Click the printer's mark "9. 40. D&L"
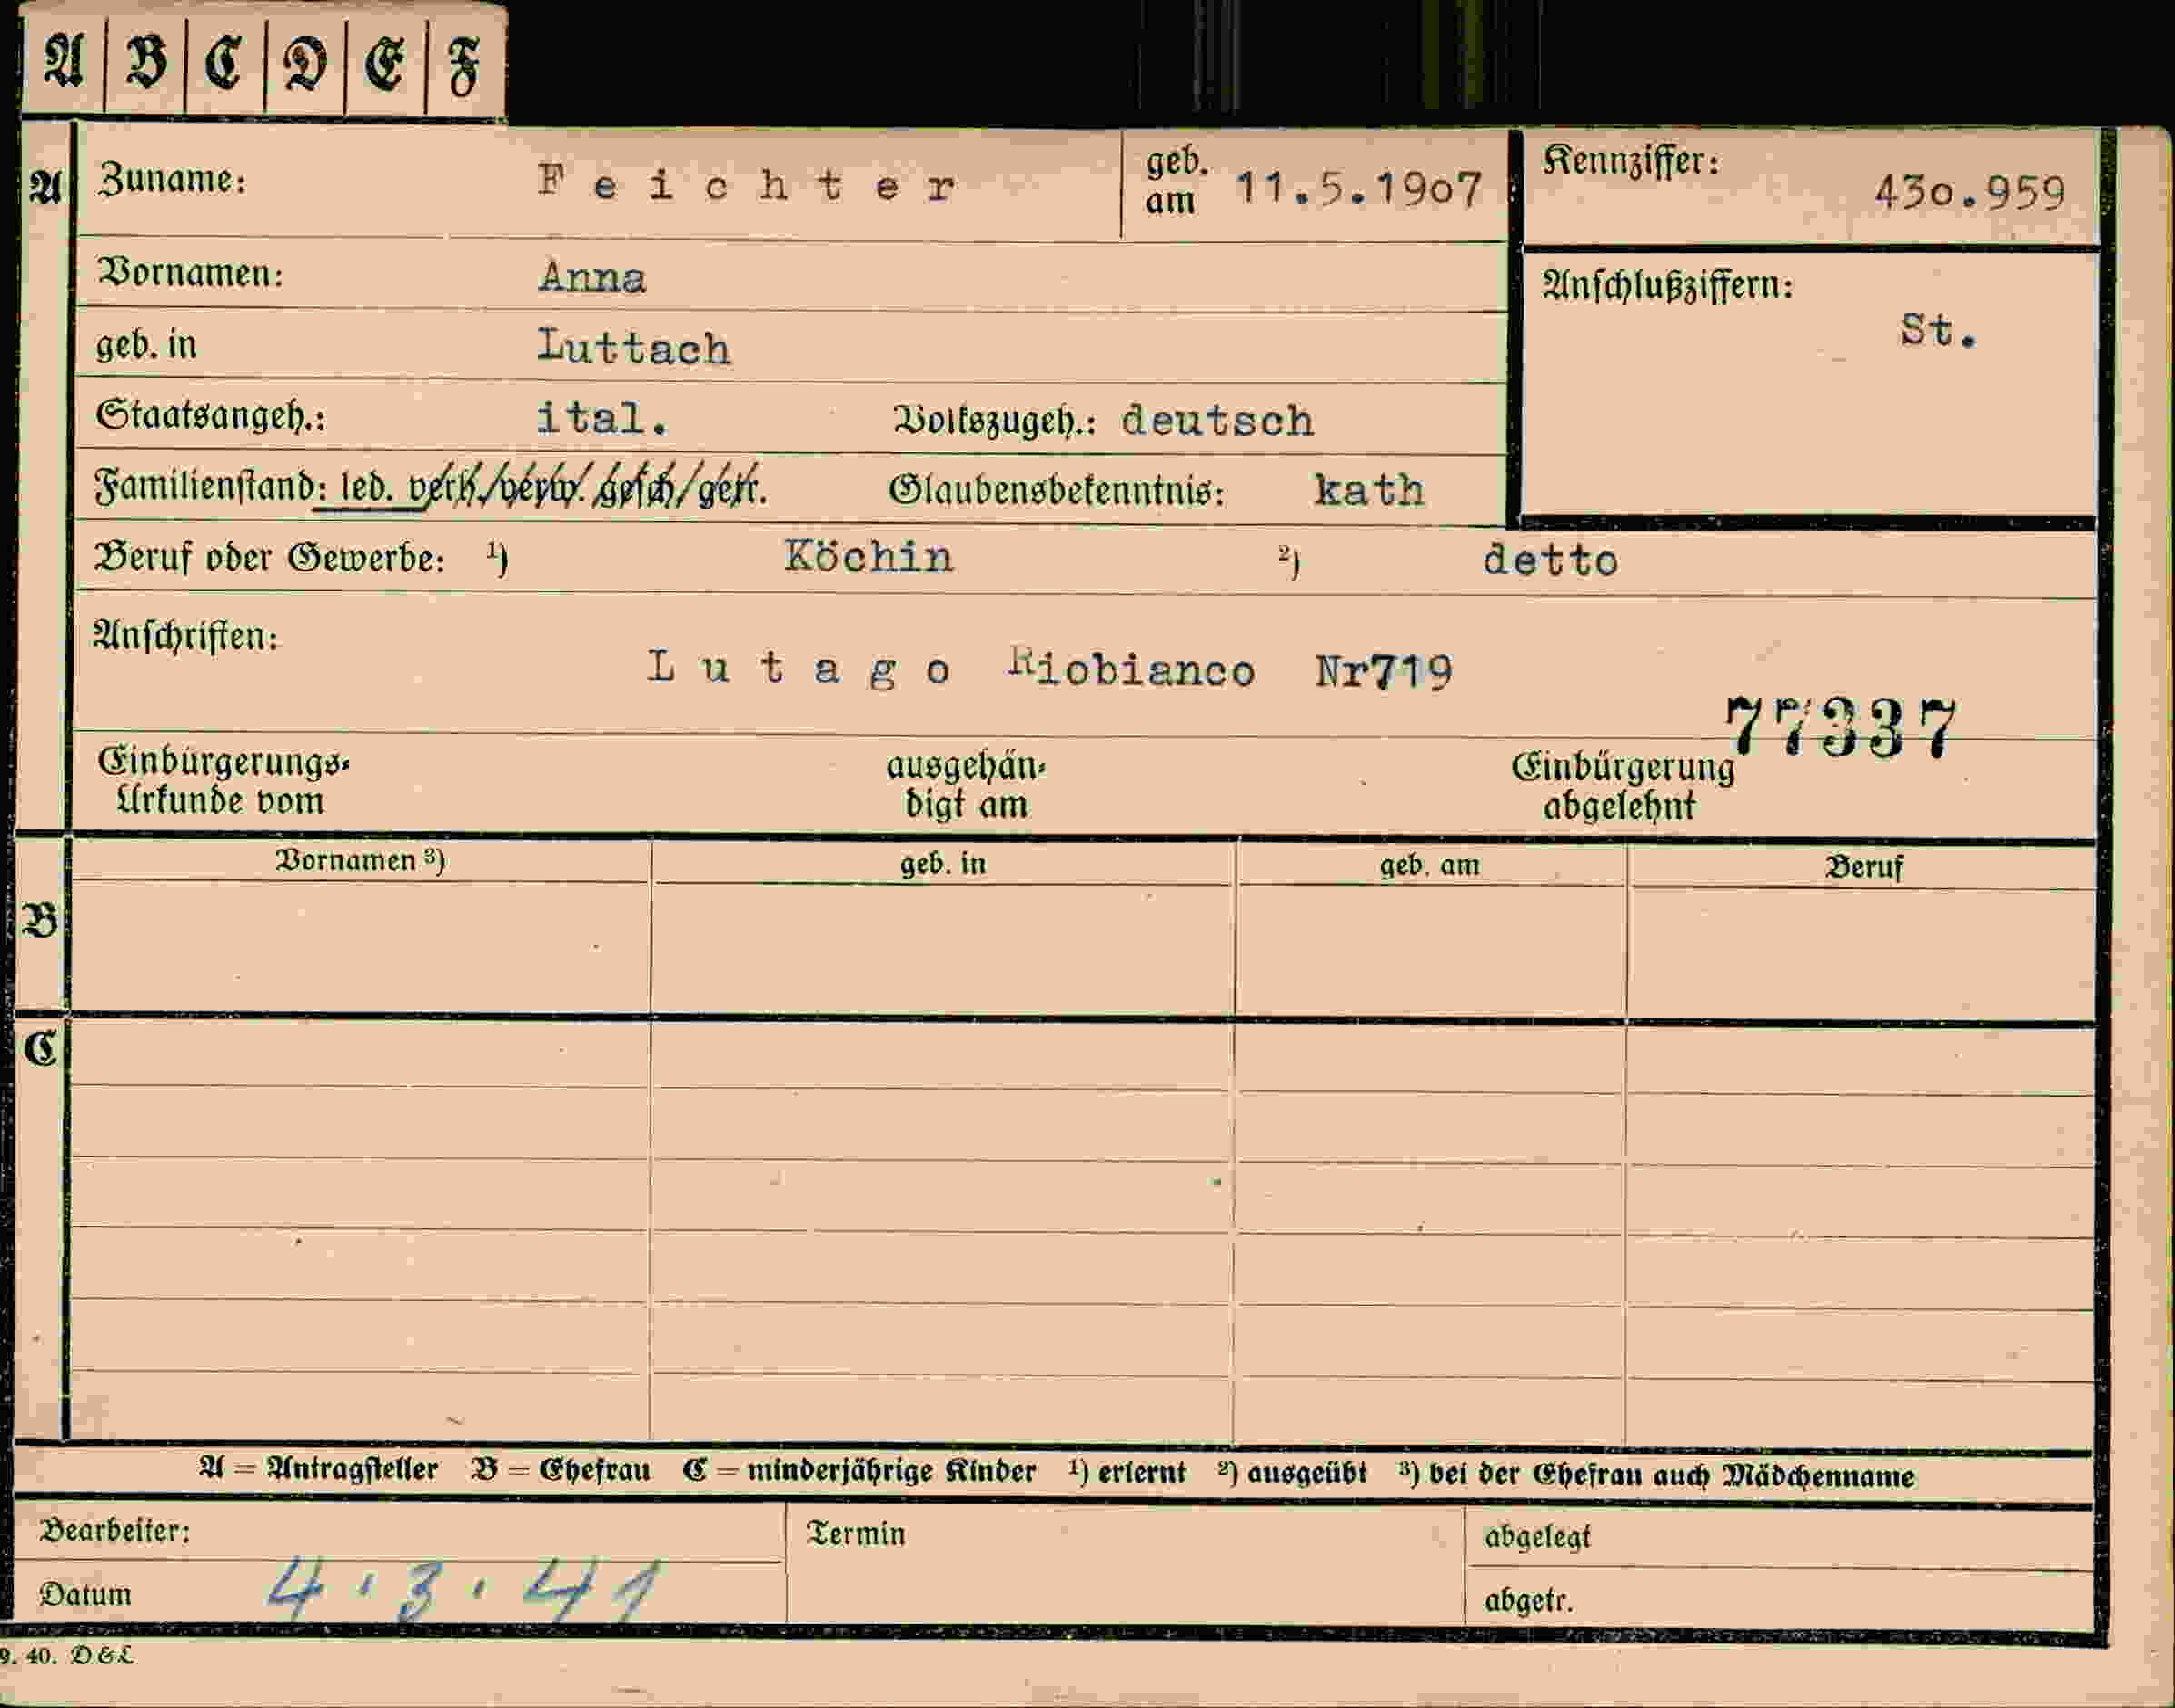Screen dimensions: 2175x1708 click(x=67, y=1656)
